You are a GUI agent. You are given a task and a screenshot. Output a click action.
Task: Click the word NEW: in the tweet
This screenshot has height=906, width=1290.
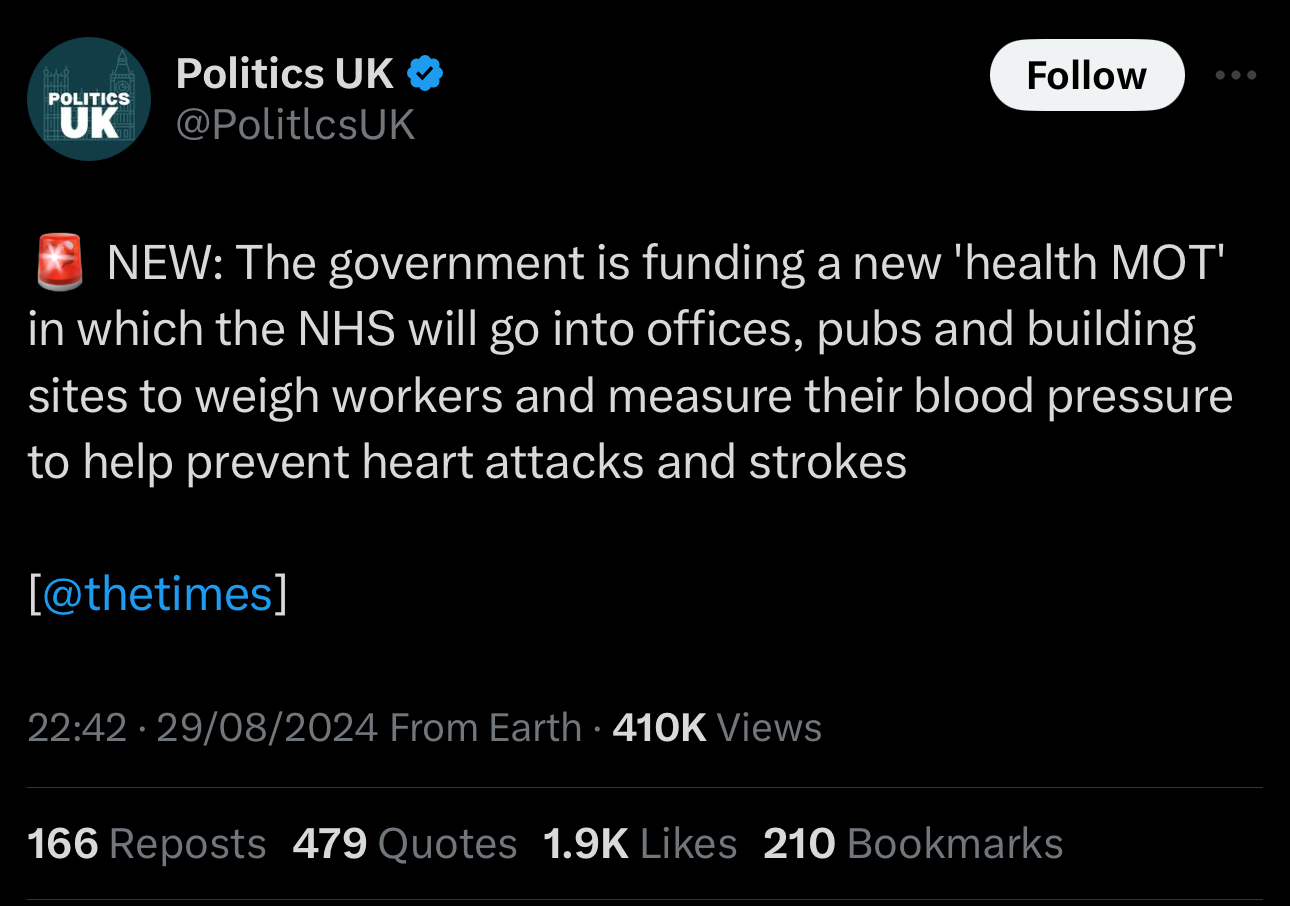click(164, 264)
